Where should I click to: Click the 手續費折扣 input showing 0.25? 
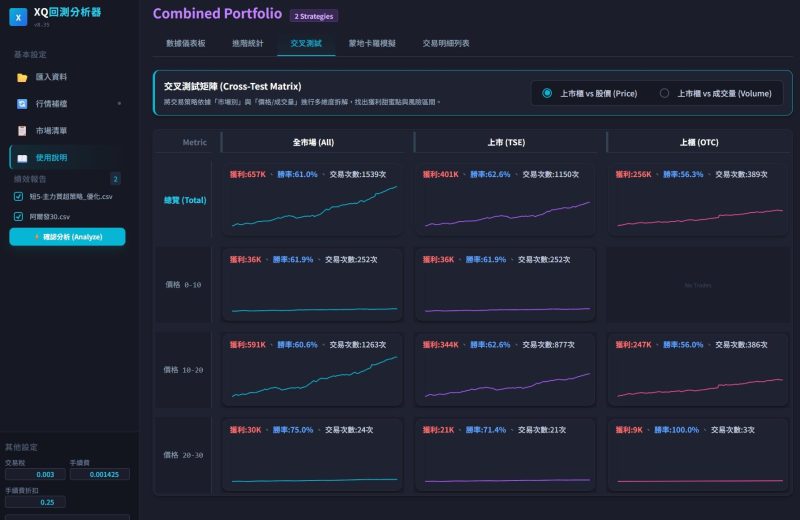(x=36, y=502)
